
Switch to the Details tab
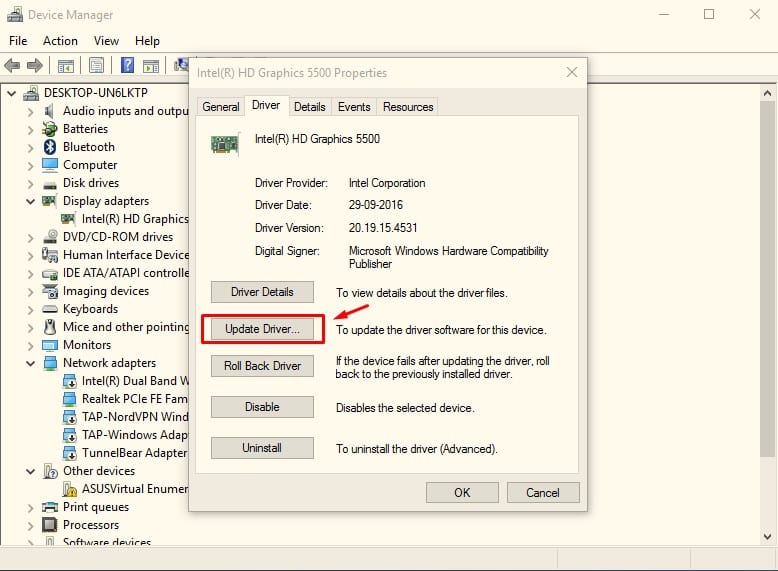click(x=310, y=107)
